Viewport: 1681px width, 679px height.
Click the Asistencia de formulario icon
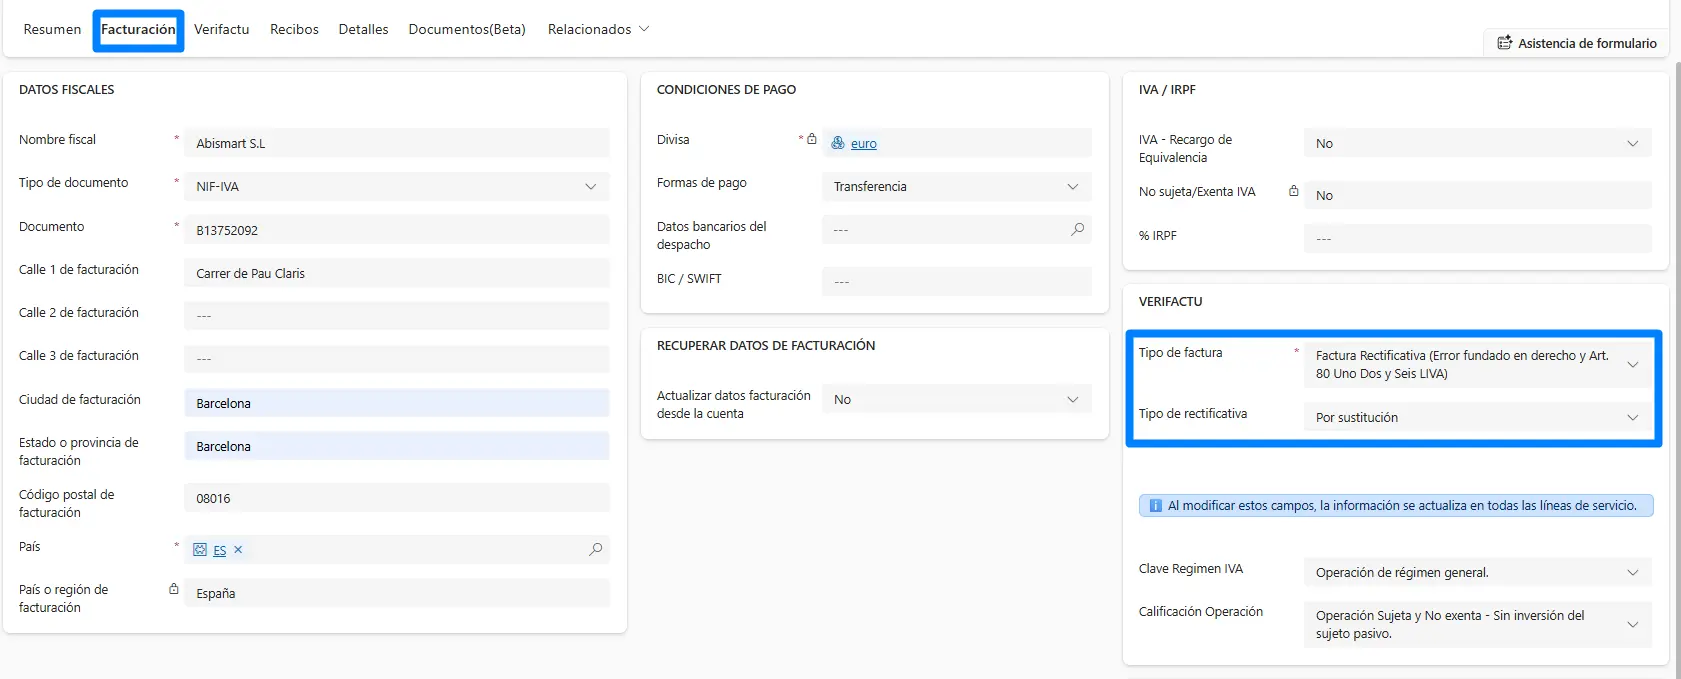click(x=1504, y=43)
